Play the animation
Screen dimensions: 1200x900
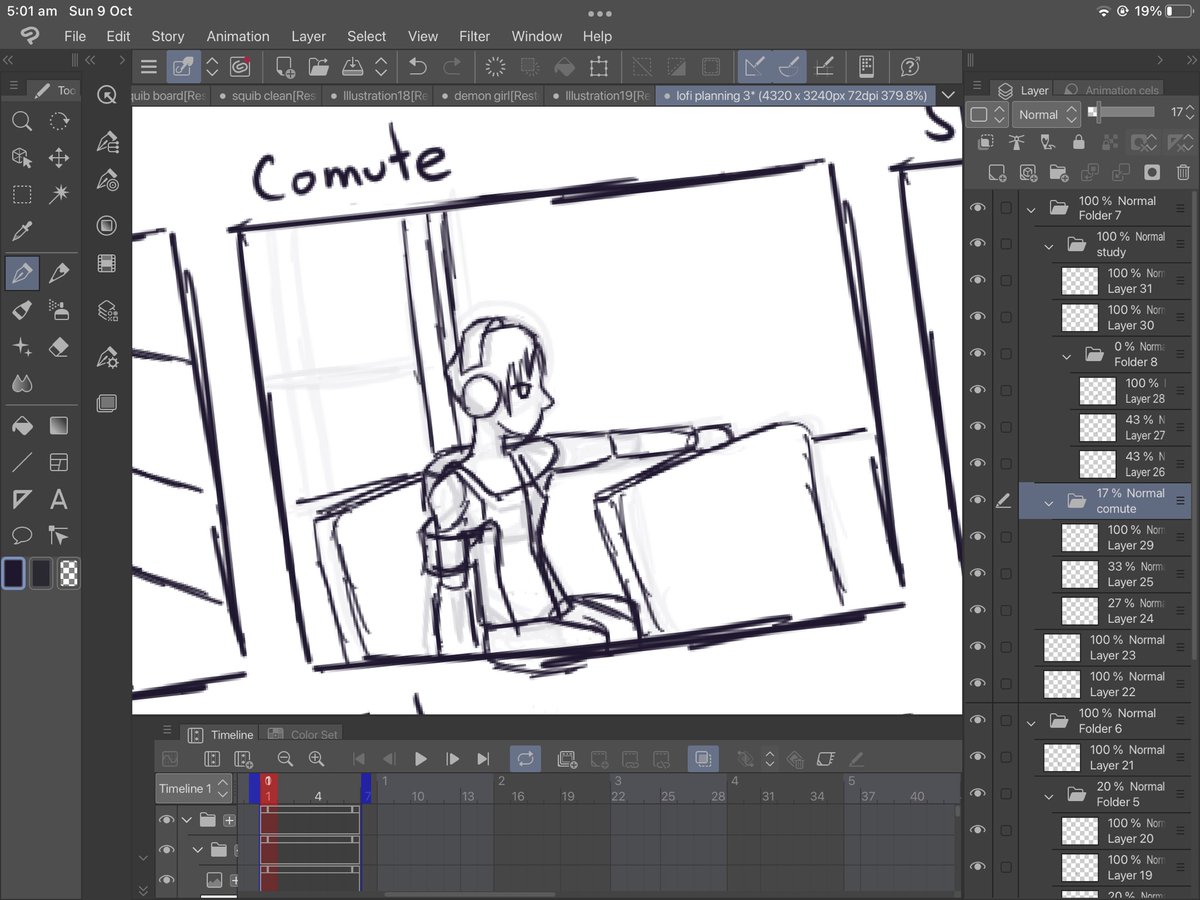pos(420,759)
